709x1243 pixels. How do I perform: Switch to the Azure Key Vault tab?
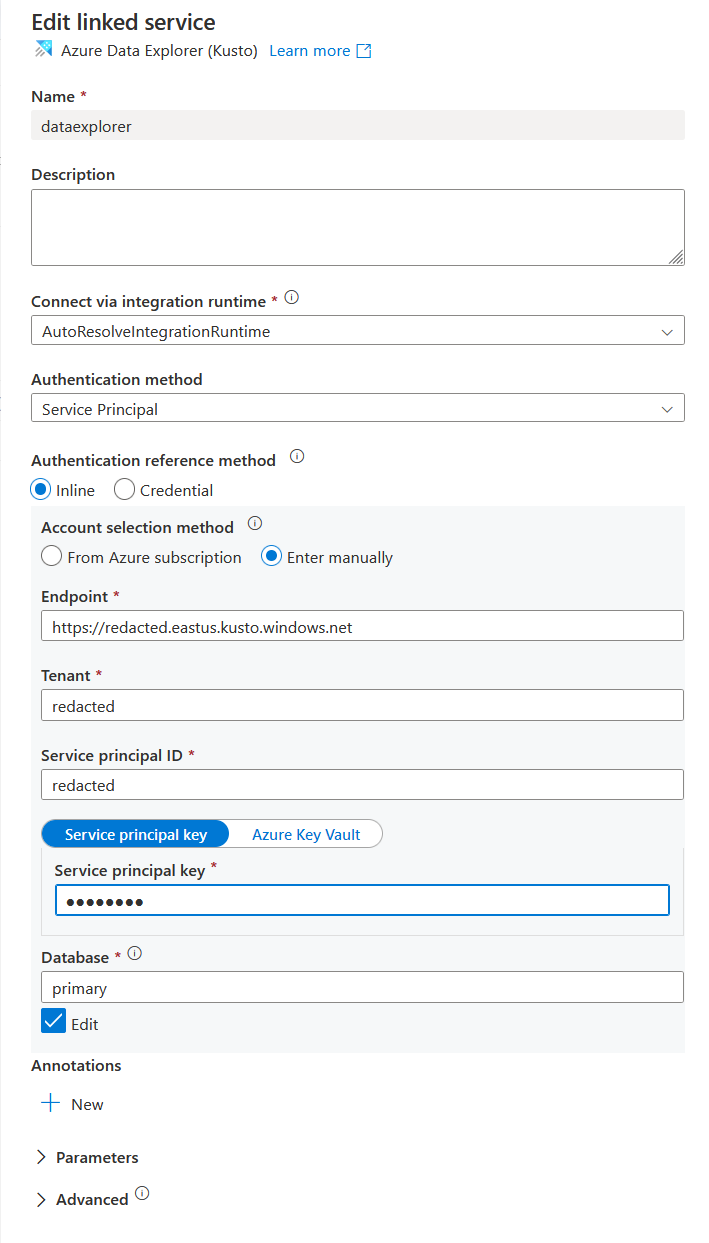306,834
